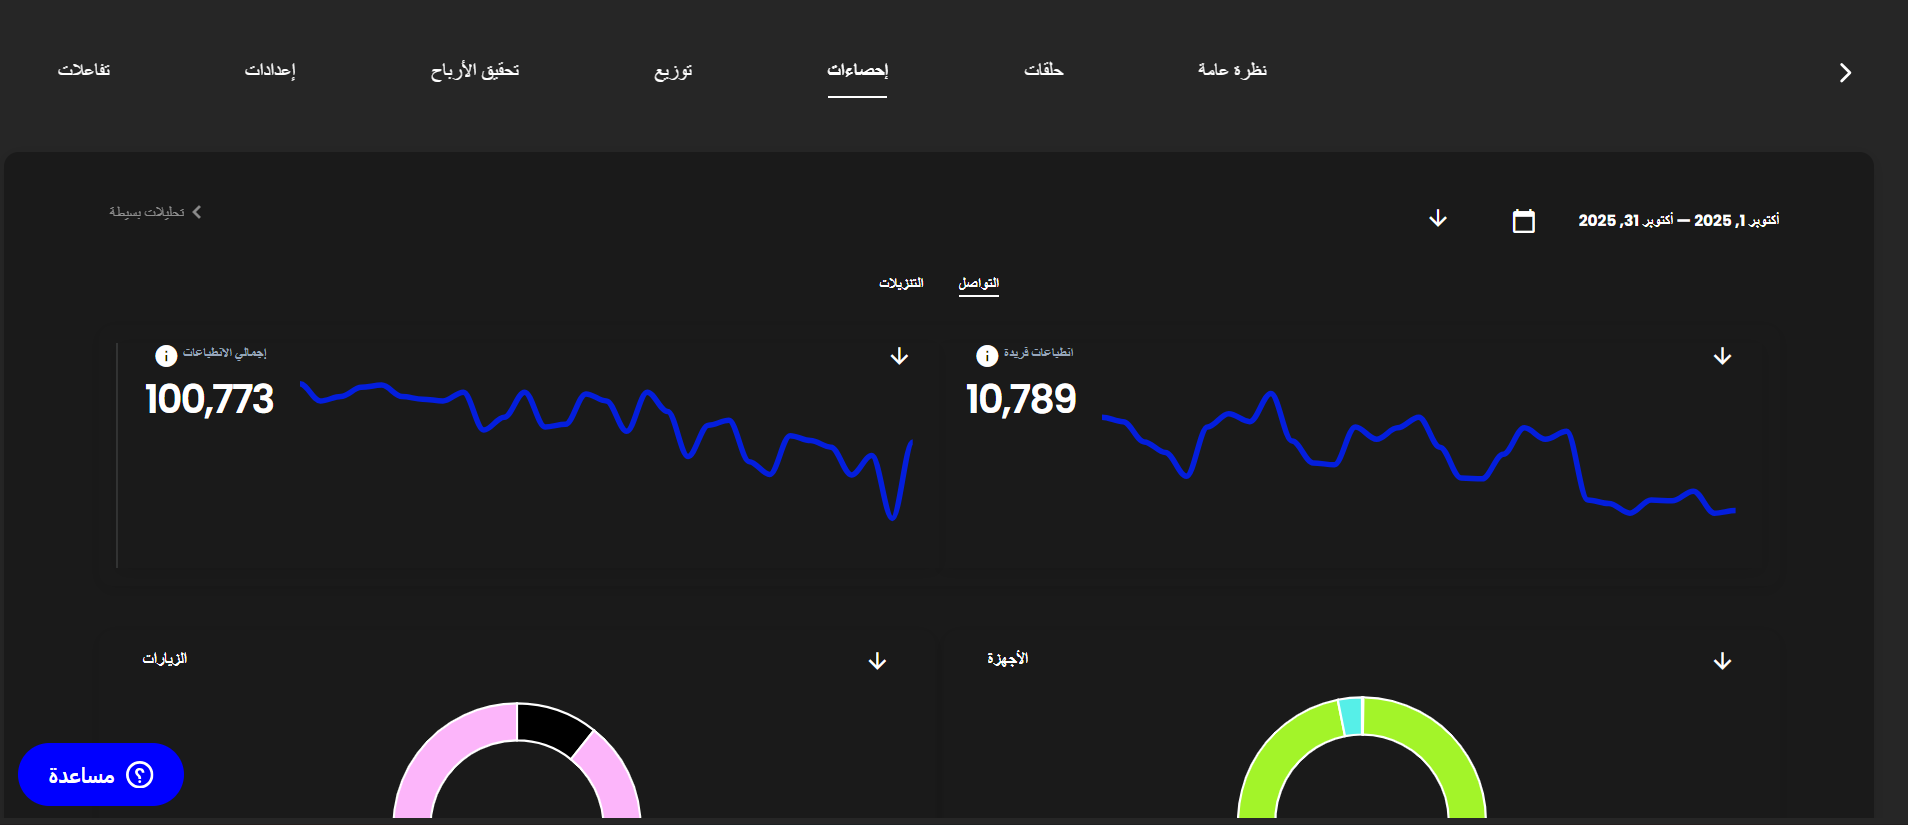This screenshot has height=825, width=1908.
Task: Click the مساعدة help button
Action: click(101, 775)
